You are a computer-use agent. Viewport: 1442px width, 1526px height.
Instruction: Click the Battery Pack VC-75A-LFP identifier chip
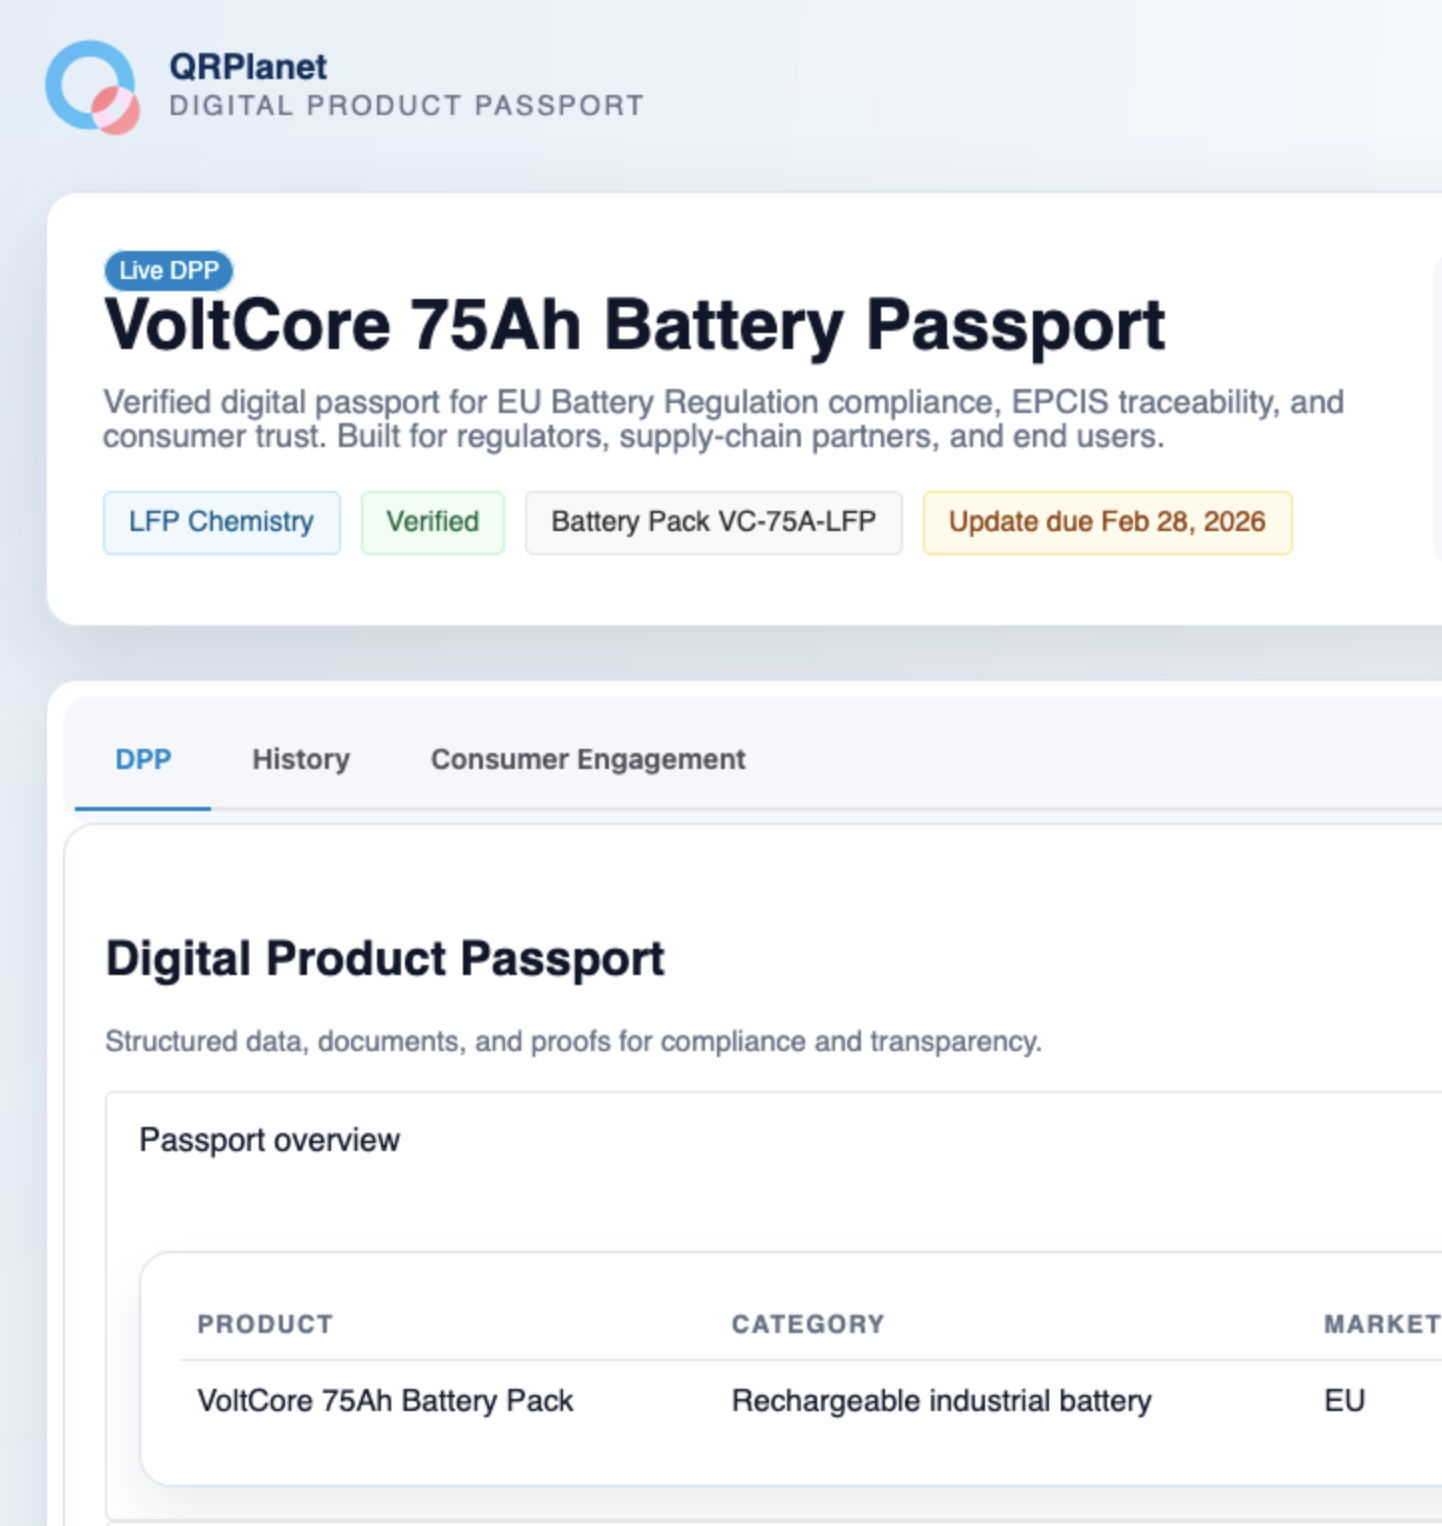pos(713,521)
